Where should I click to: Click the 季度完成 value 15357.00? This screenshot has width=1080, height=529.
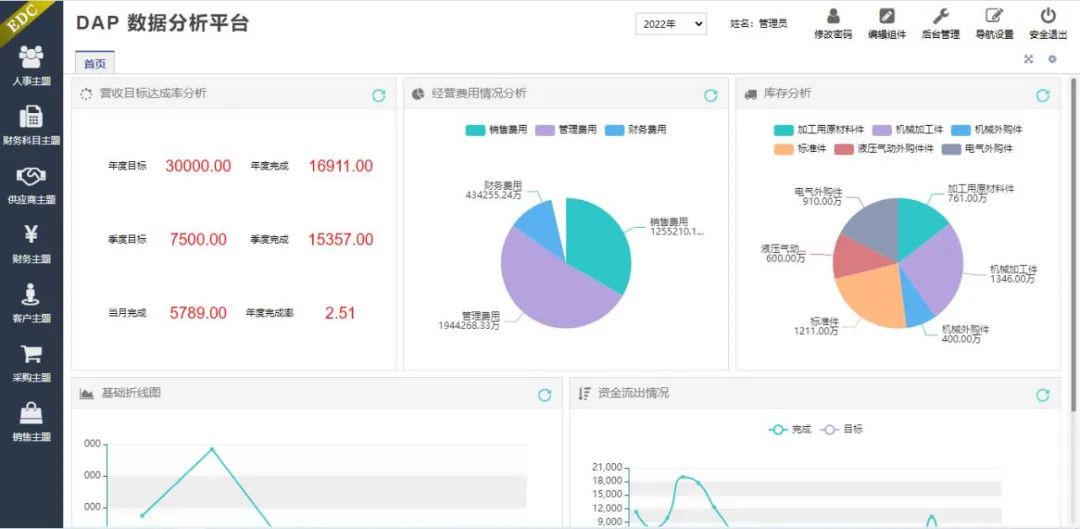click(x=341, y=240)
